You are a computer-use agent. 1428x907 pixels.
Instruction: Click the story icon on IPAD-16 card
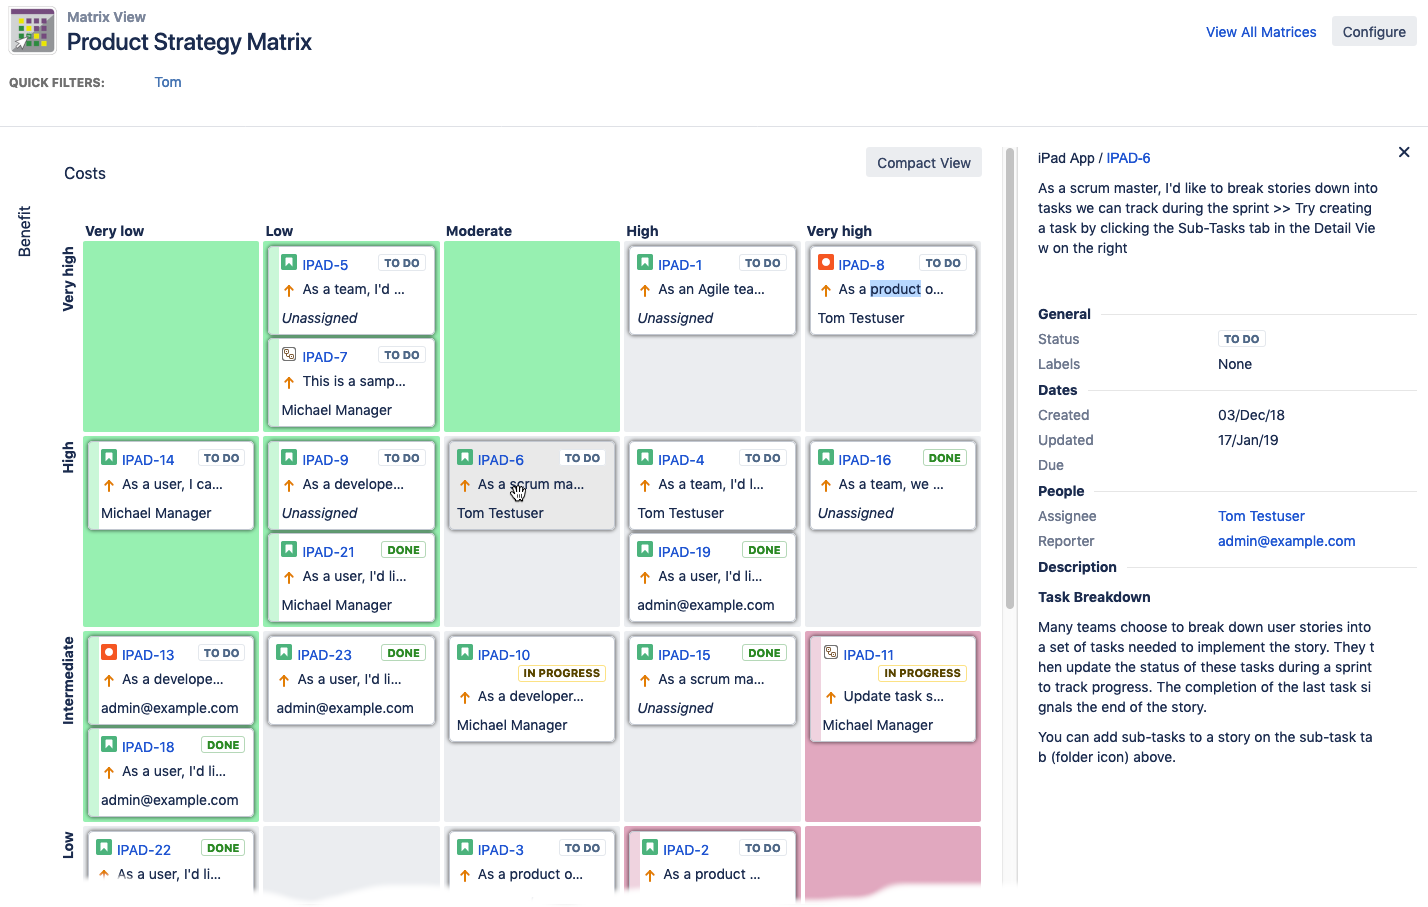point(826,458)
